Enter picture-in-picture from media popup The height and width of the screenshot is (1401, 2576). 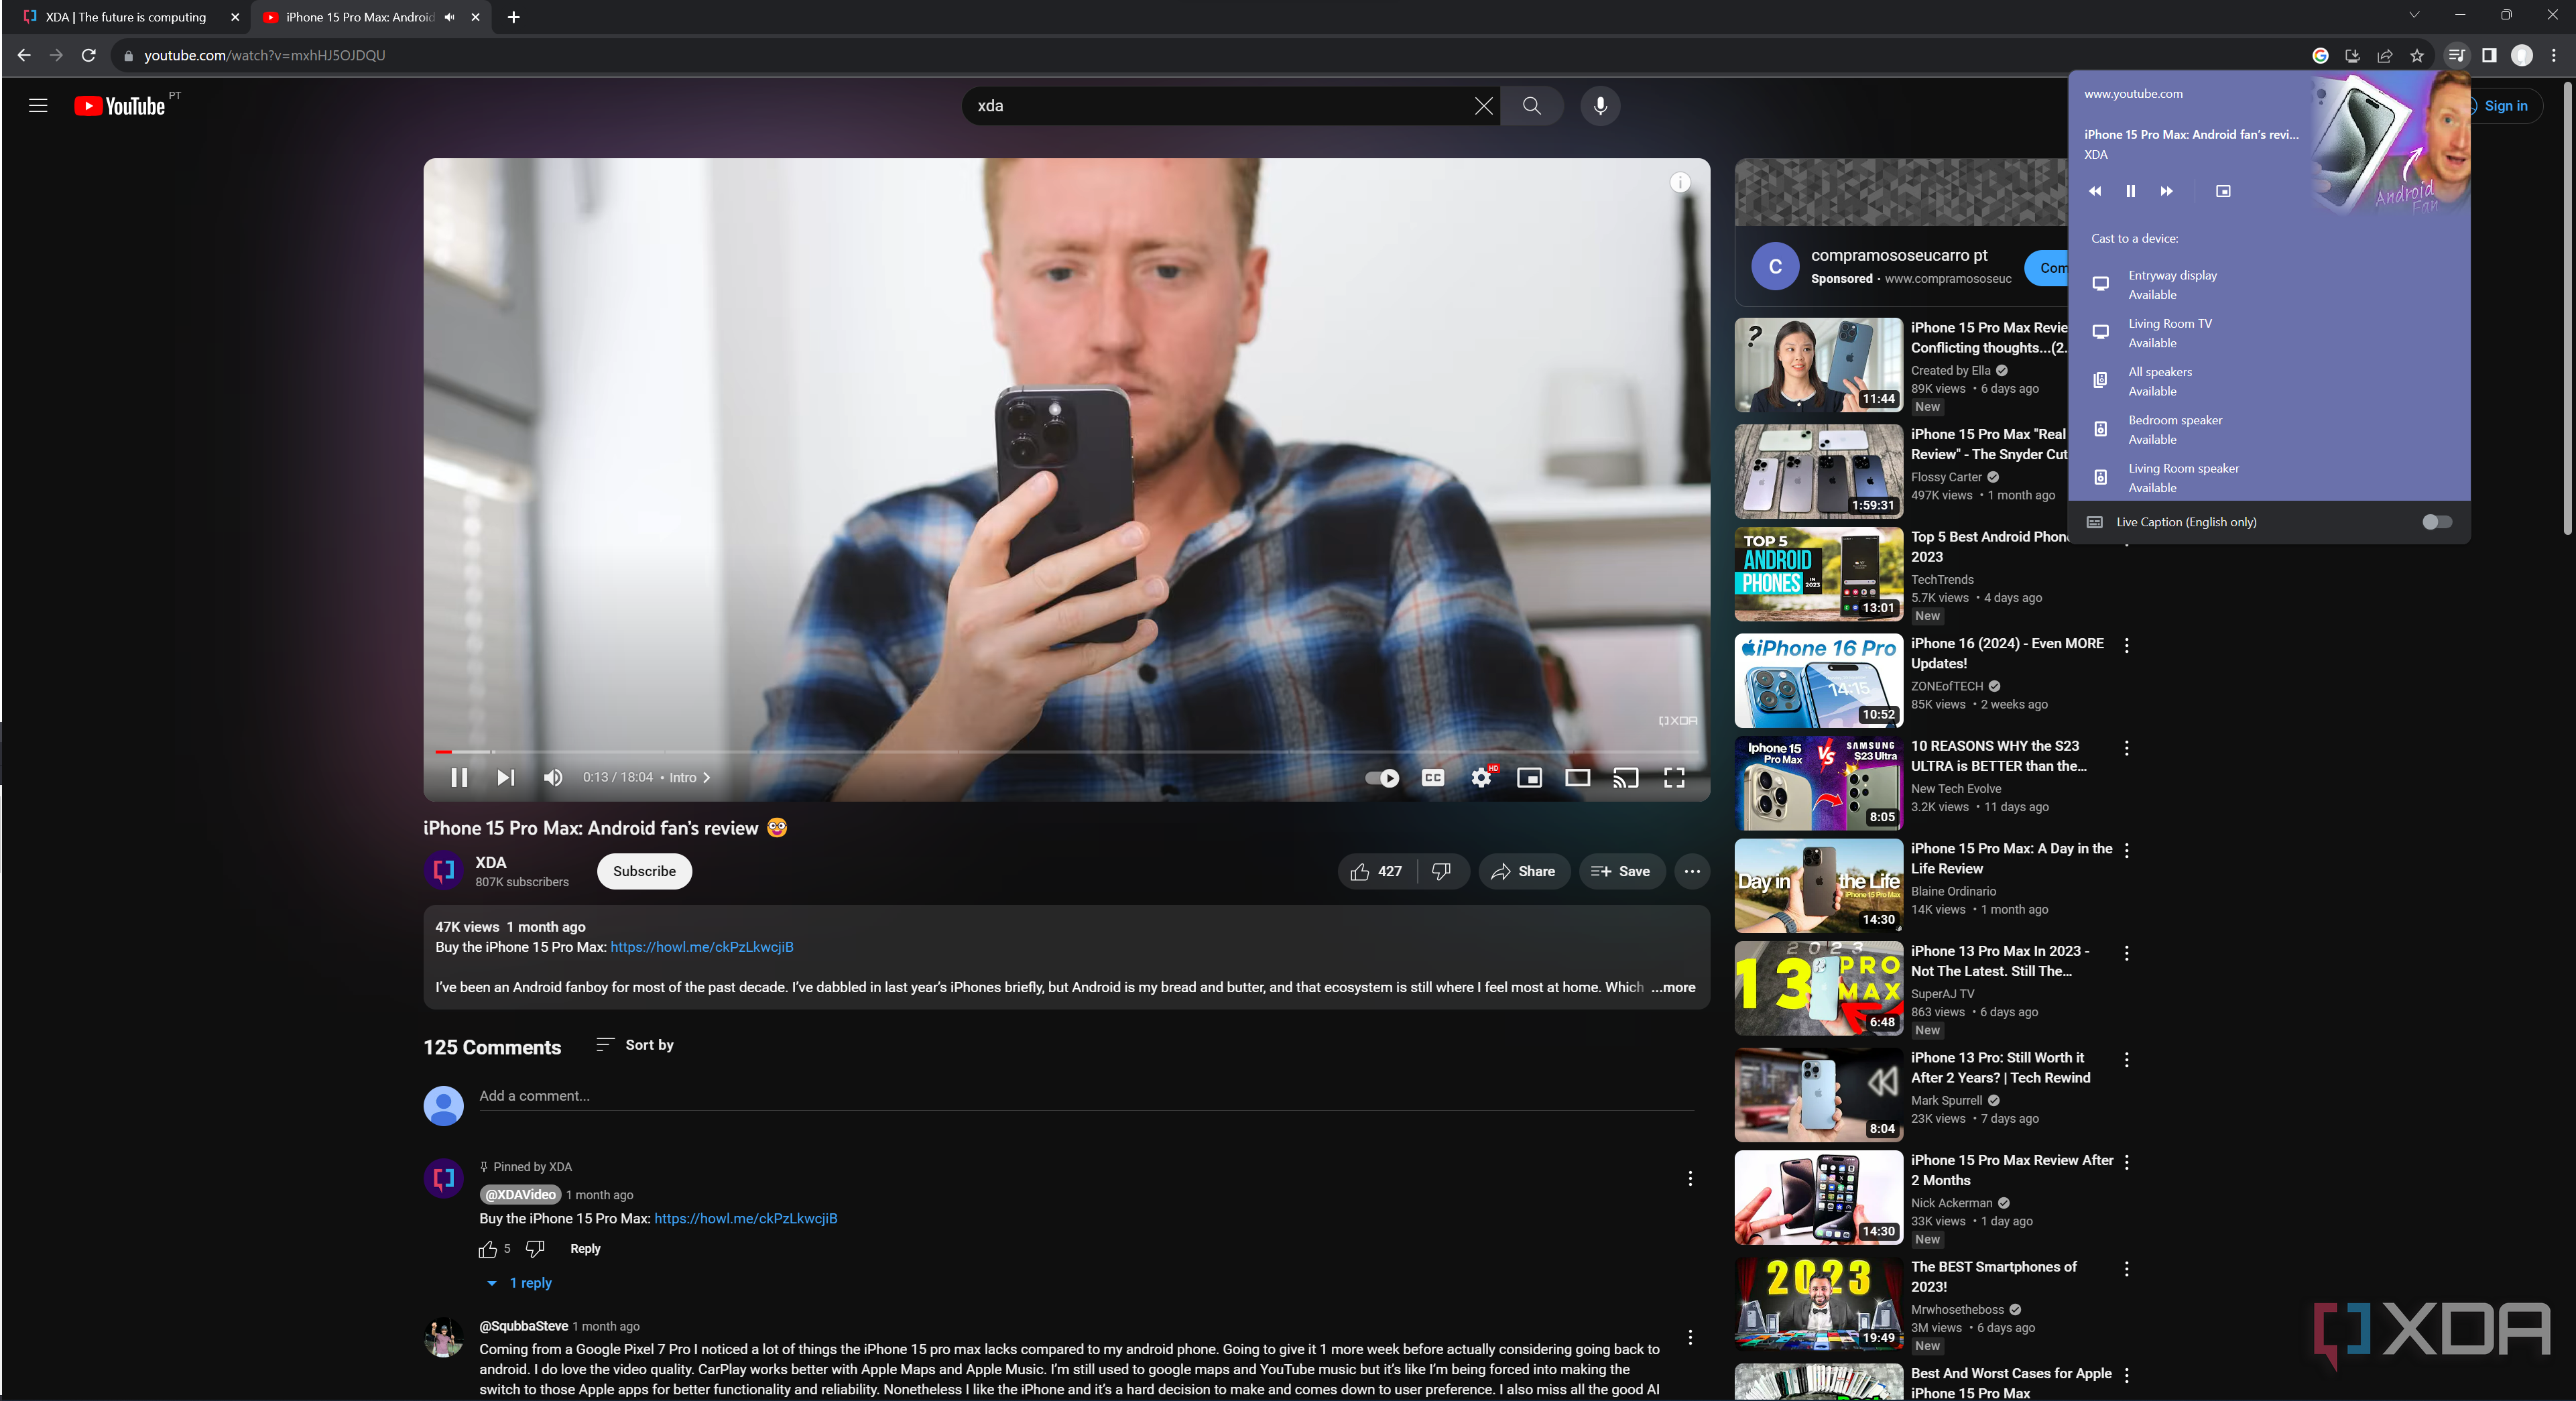[2223, 191]
